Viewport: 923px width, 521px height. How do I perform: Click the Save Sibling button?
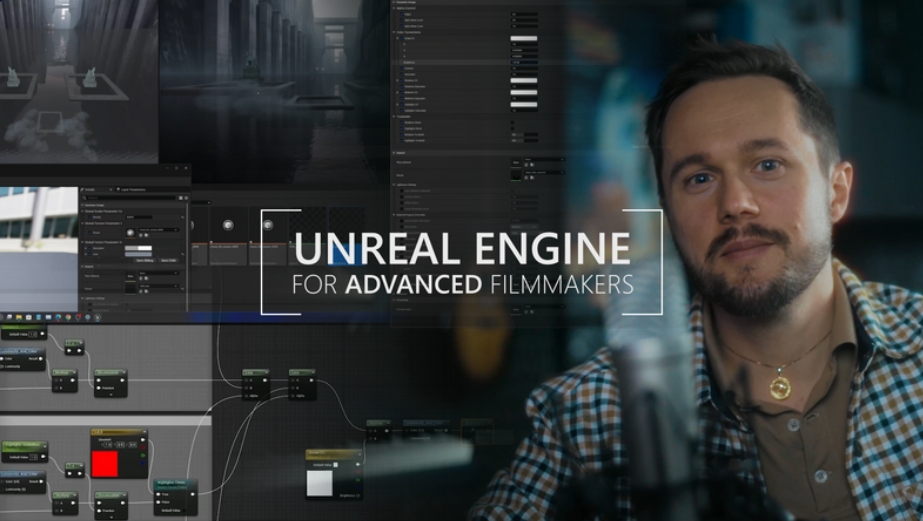pos(145,260)
